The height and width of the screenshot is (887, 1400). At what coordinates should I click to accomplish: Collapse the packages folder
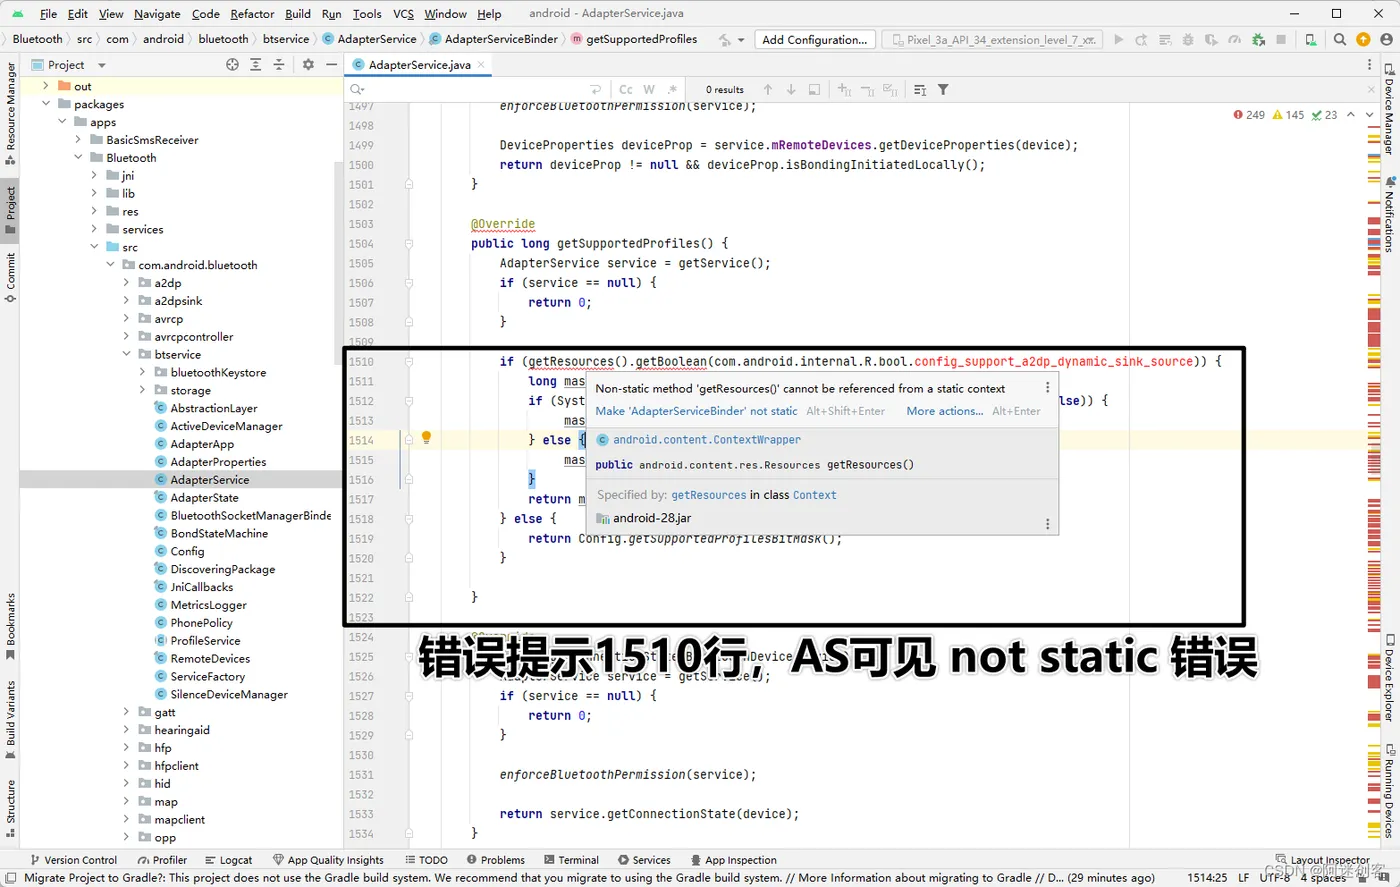[46, 104]
